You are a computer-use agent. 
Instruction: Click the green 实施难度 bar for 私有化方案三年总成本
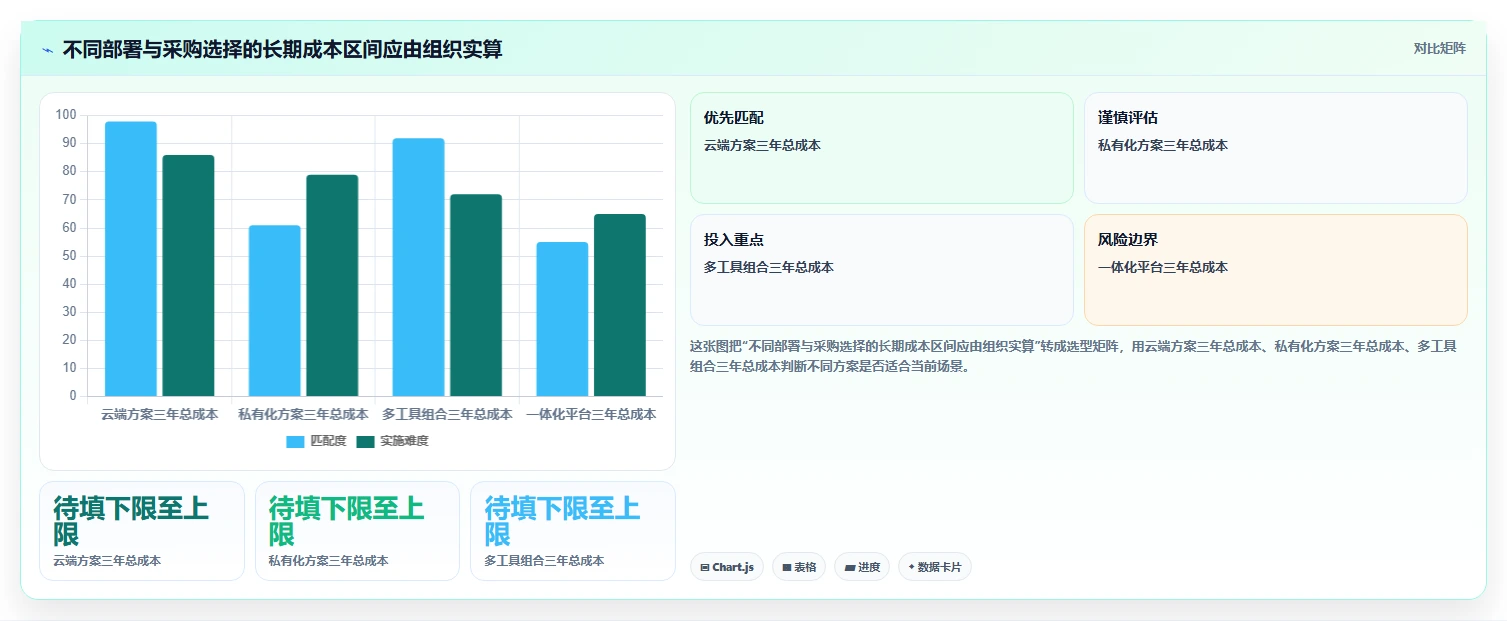[x=332, y=286]
